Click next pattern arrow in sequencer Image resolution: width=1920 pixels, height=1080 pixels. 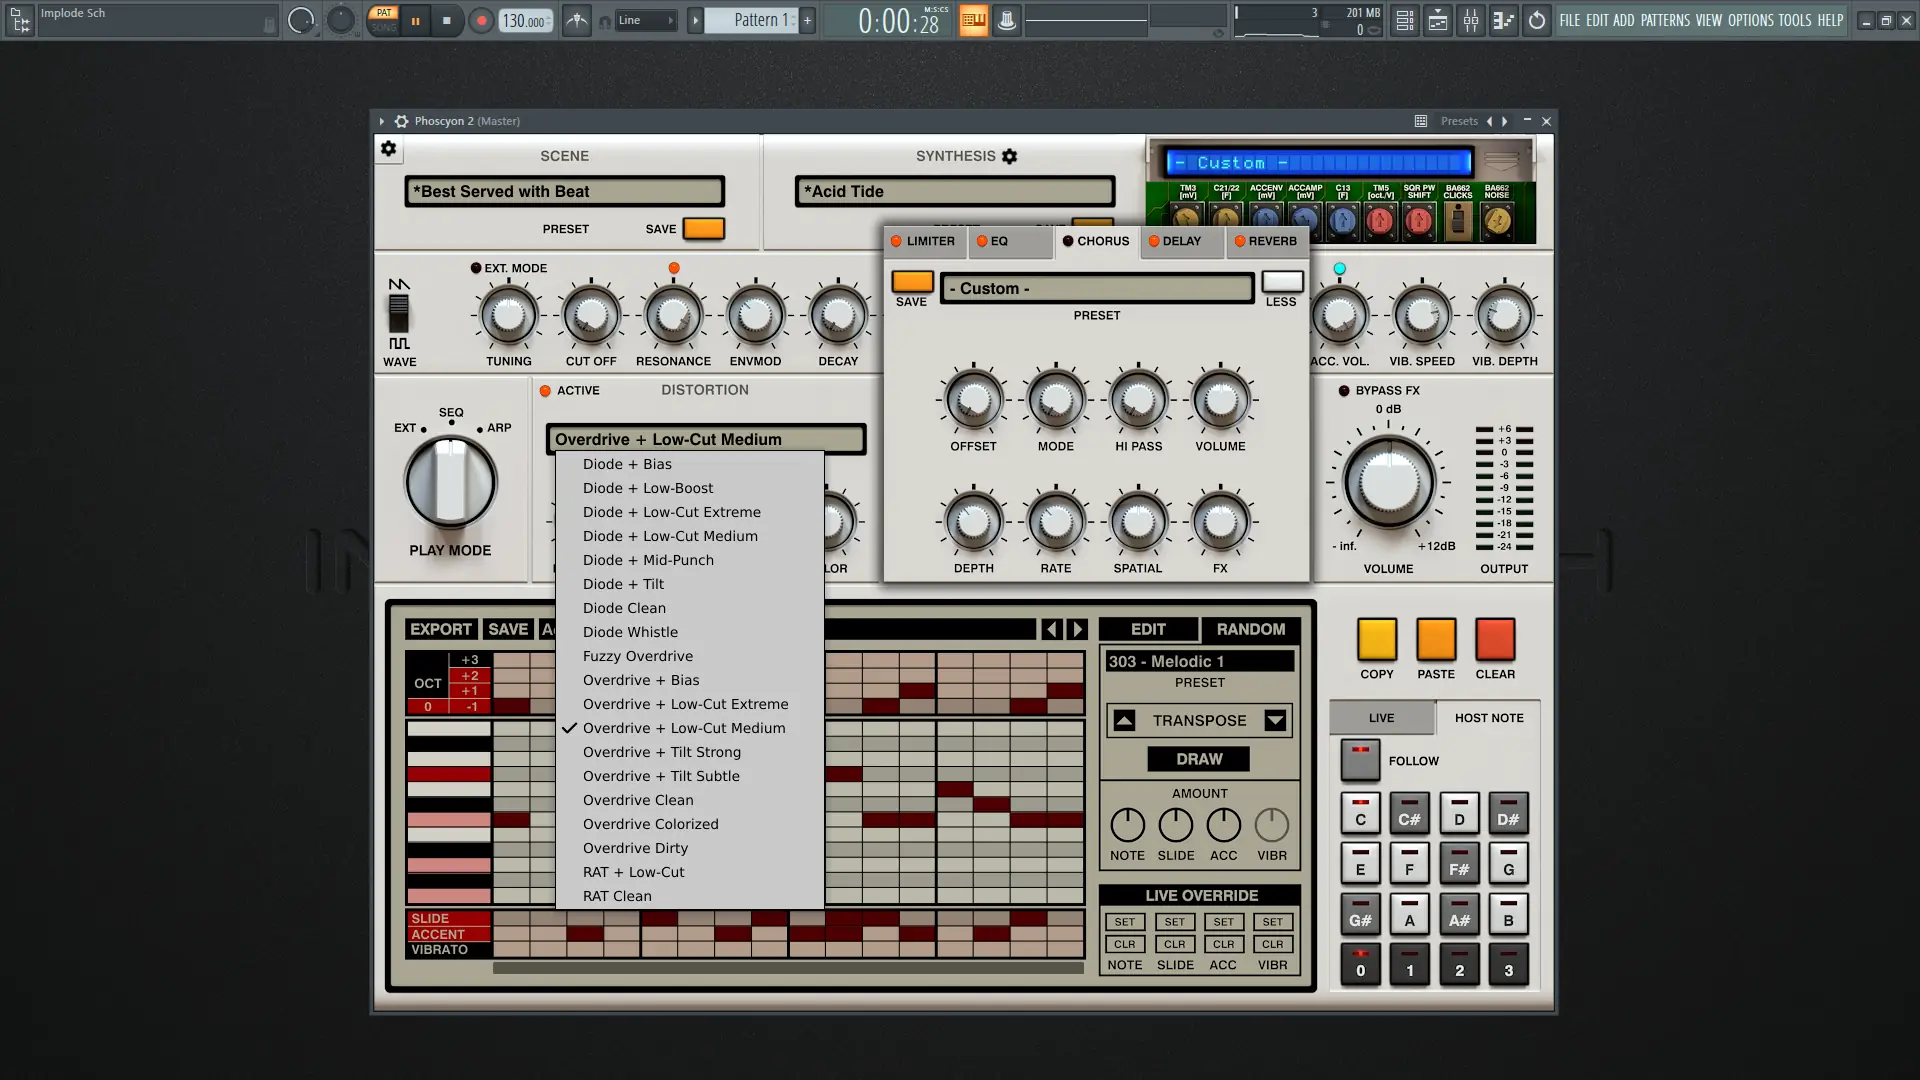(x=1077, y=629)
